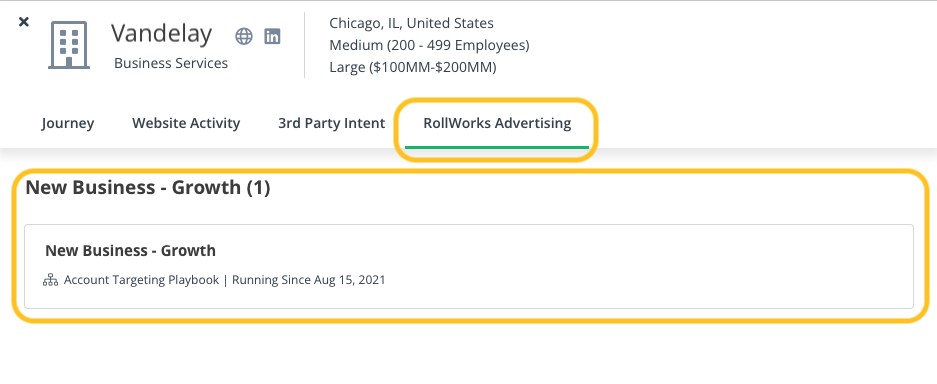The image size is (937, 384).
Task: Click the Medium (200 - 499 Employees) text
Action: point(429,45)
